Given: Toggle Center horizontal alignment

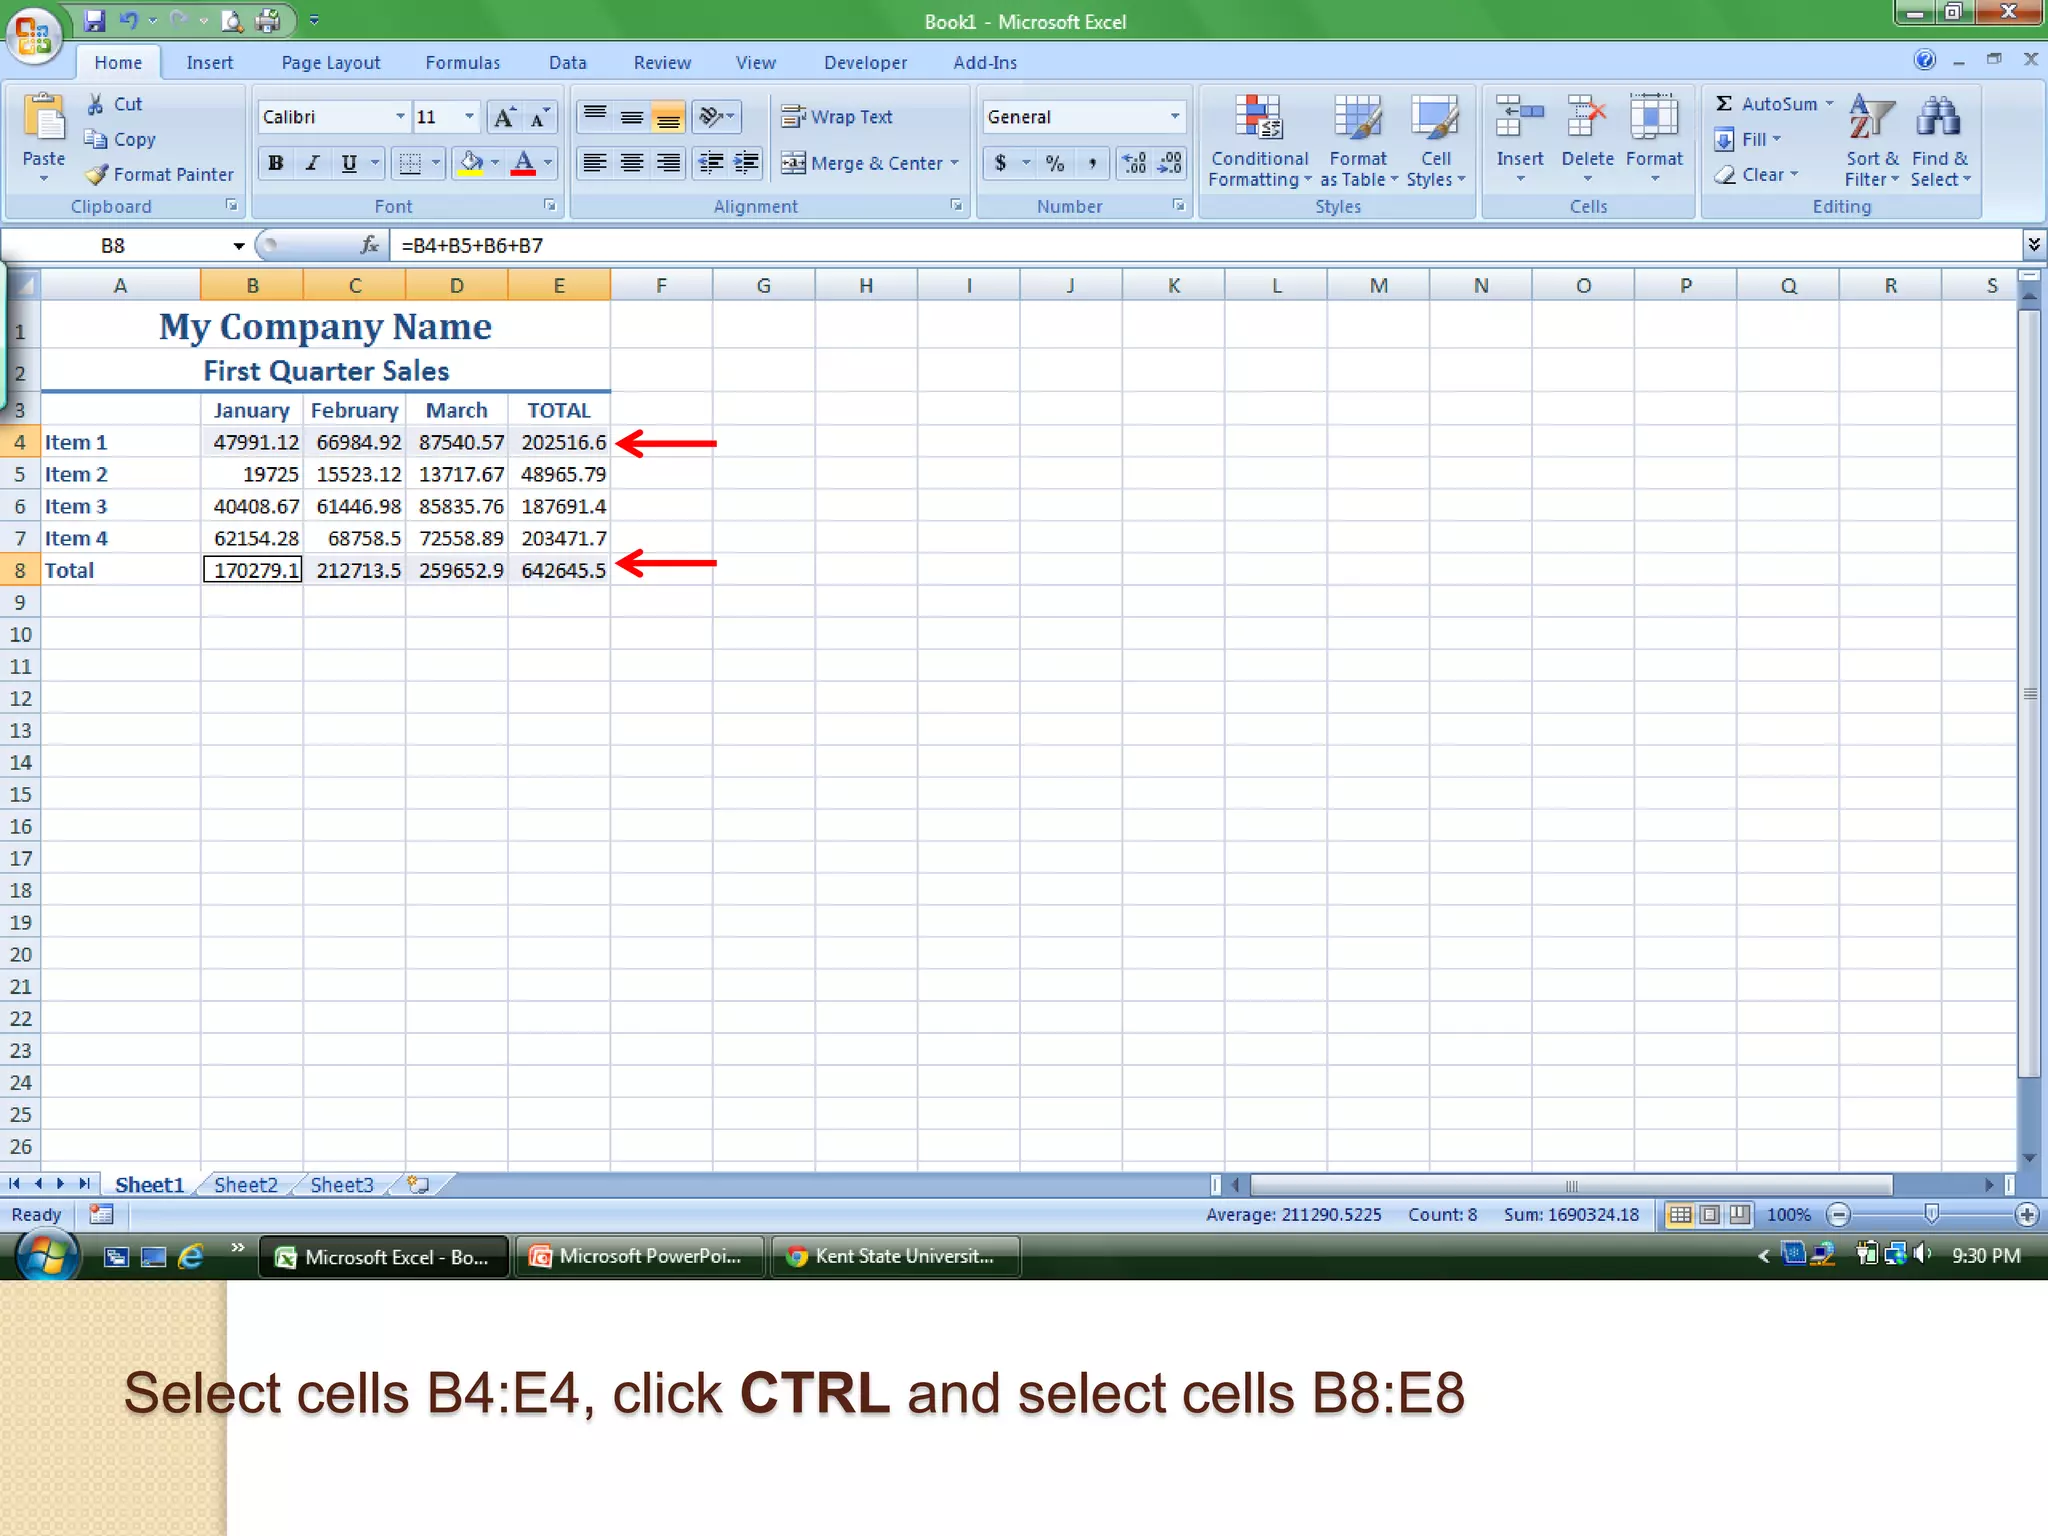Looking at the screenshot, I should [631, 163].
